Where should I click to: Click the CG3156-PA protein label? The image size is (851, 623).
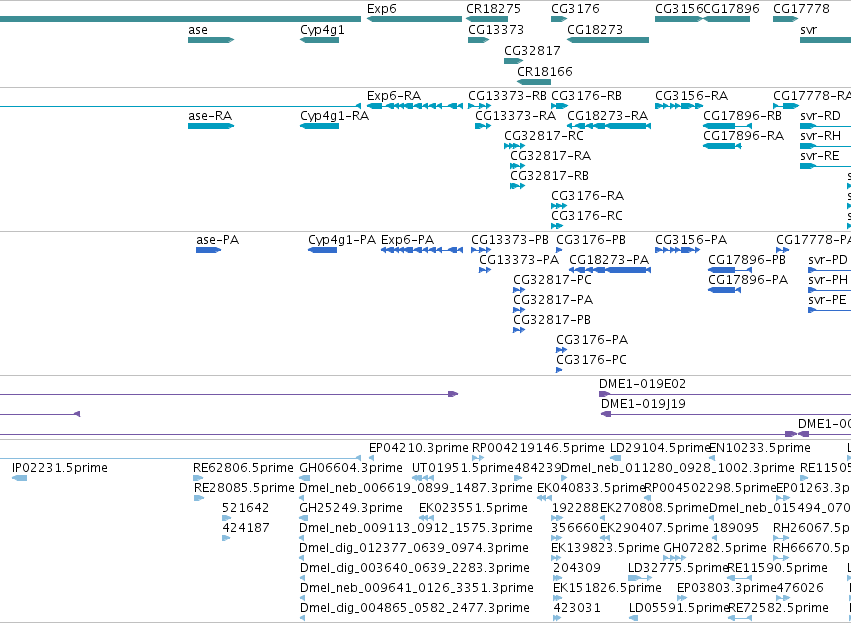(691, 240)
